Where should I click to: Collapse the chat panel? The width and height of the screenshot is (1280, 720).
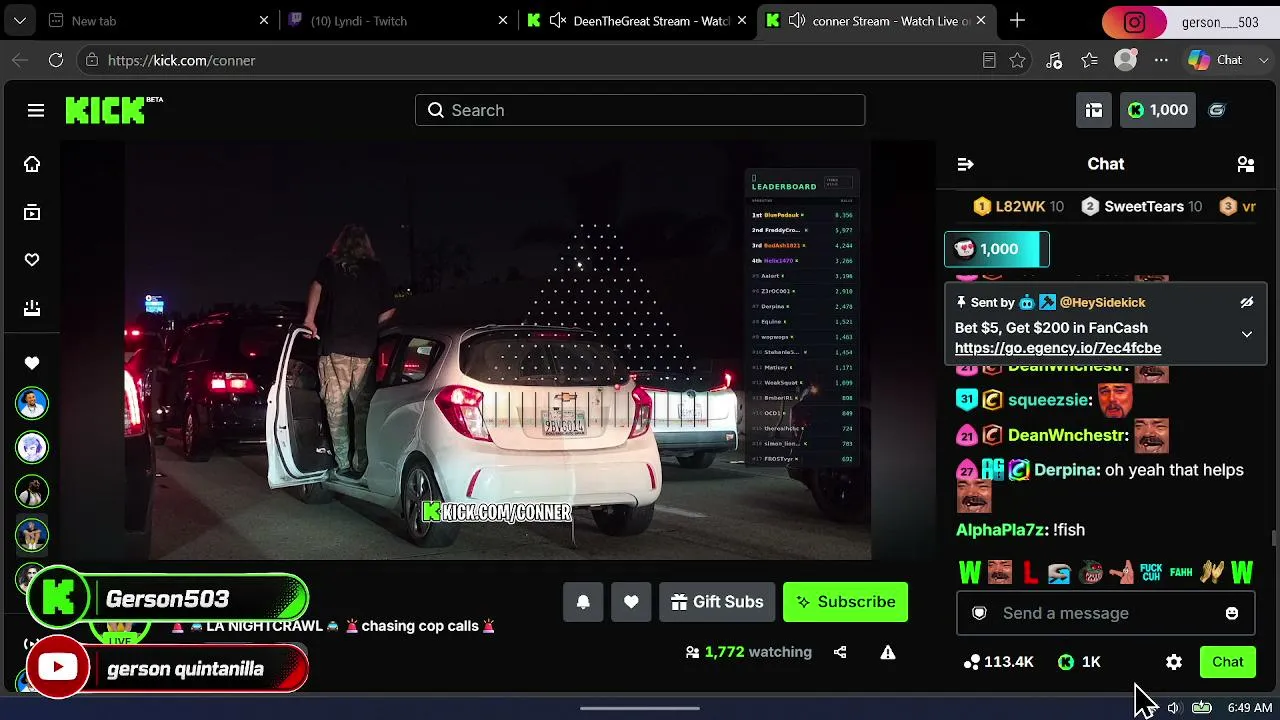(965, 164)
